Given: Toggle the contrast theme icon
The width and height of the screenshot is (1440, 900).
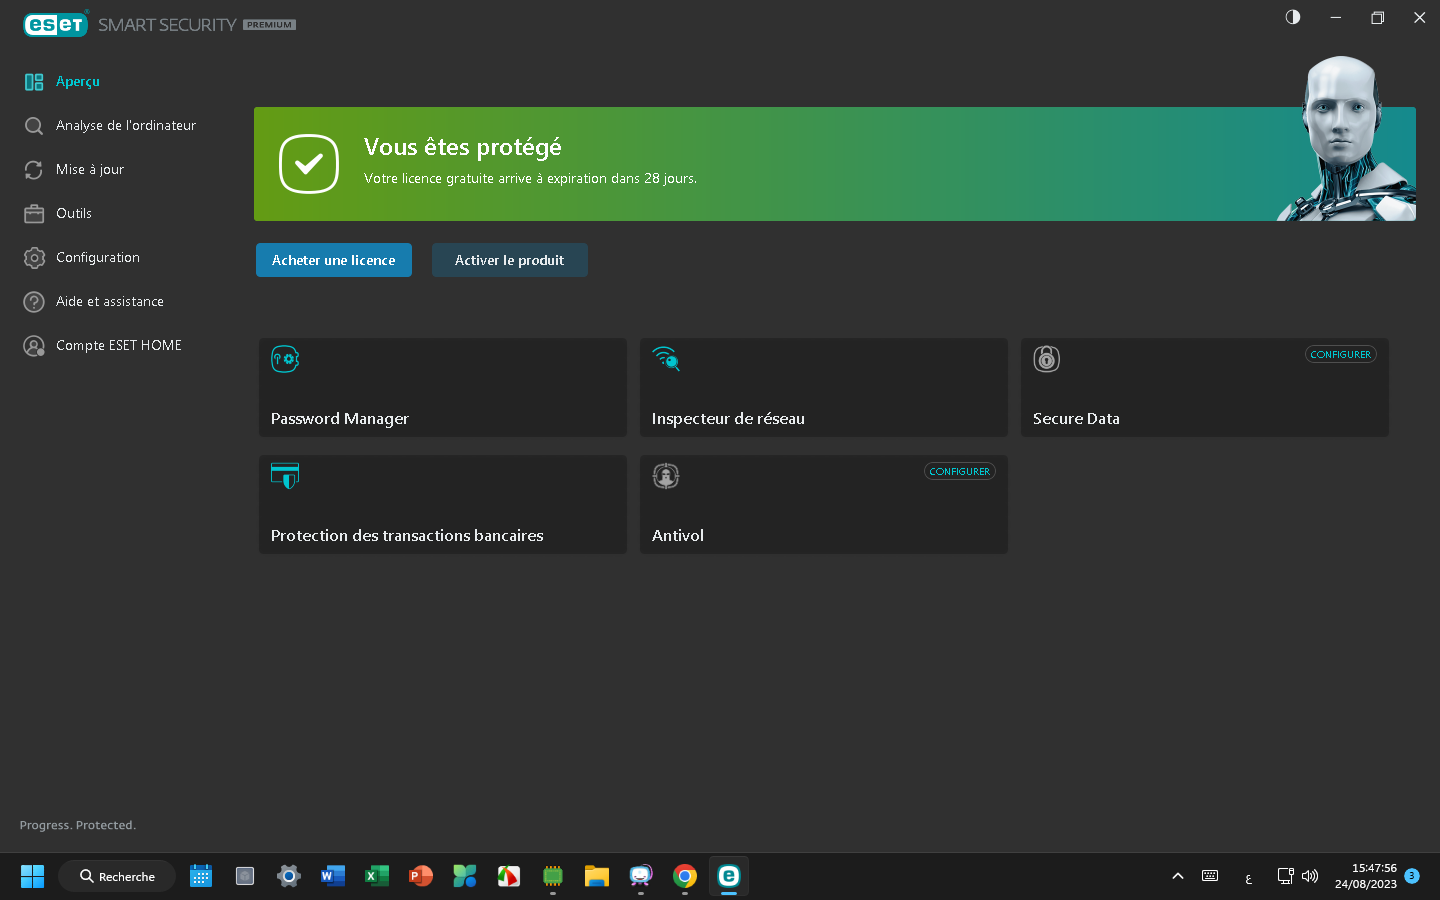Looking at the screenshot, I should pos(1293,17).
